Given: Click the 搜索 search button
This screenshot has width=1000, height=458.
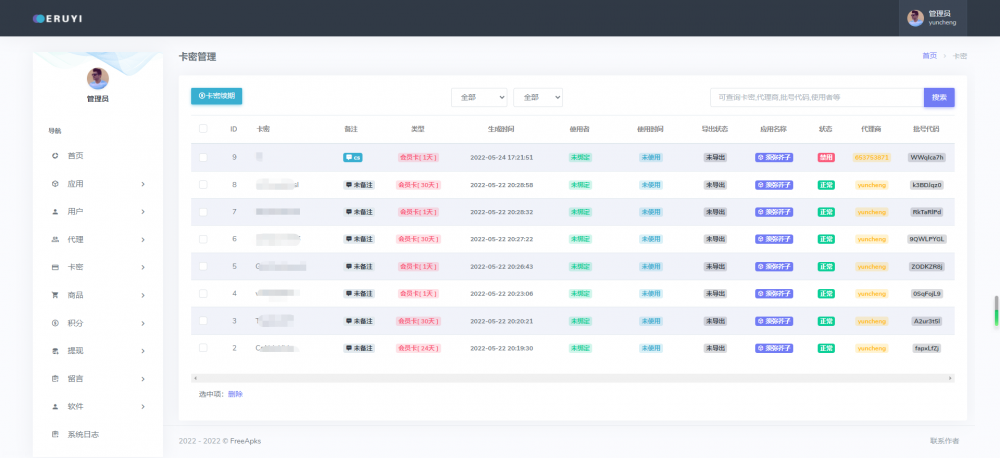Looking at the screenshot, I should [x=939, y=97].
